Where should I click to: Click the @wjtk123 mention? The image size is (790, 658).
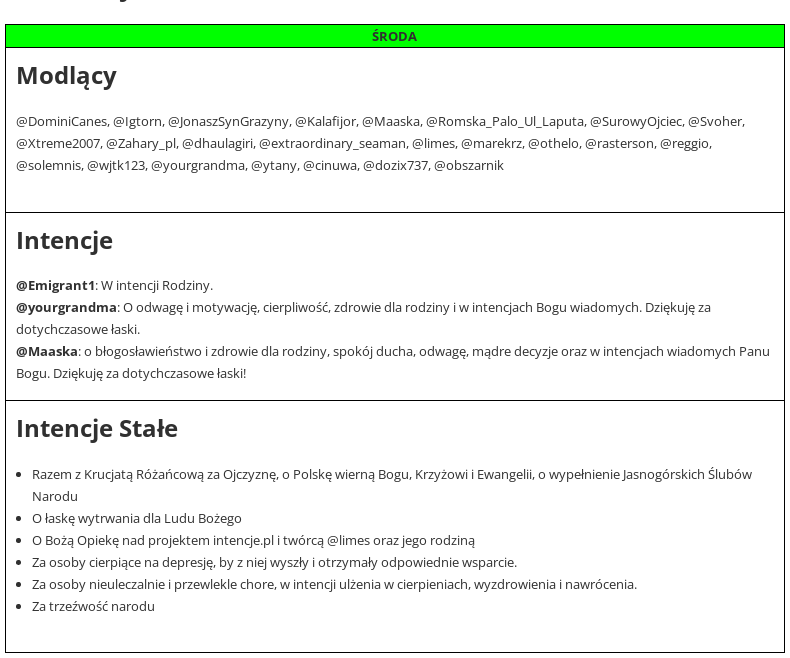tap(116, 166)
